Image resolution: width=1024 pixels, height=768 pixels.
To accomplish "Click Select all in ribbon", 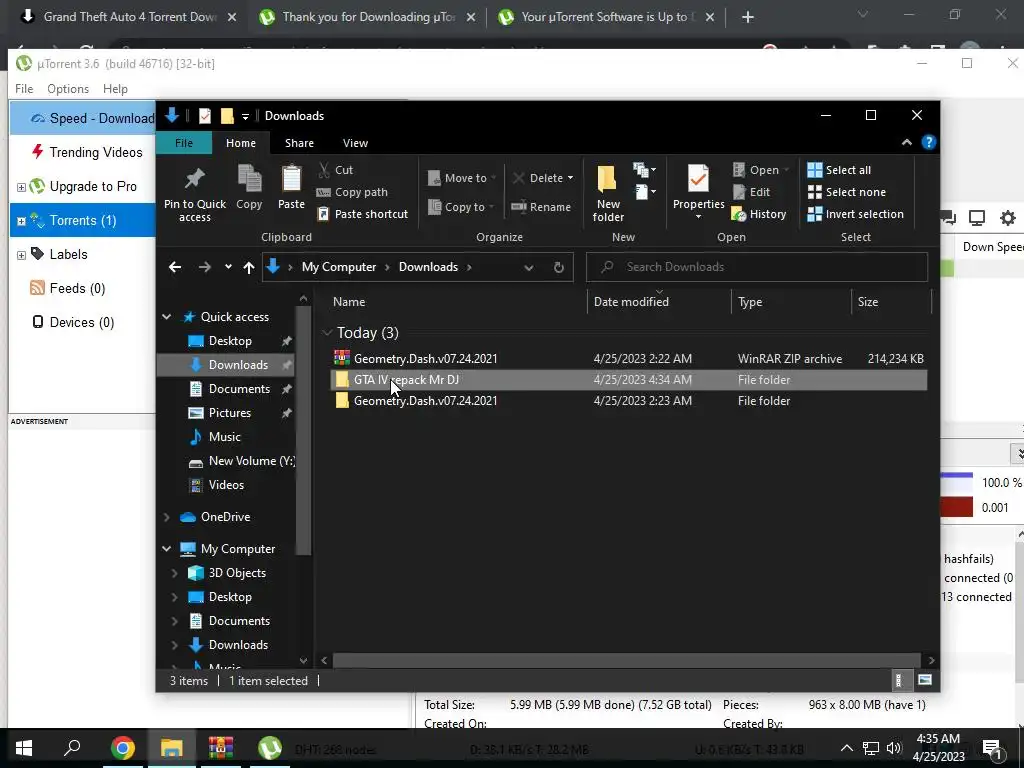I will [x=839, y=170].
